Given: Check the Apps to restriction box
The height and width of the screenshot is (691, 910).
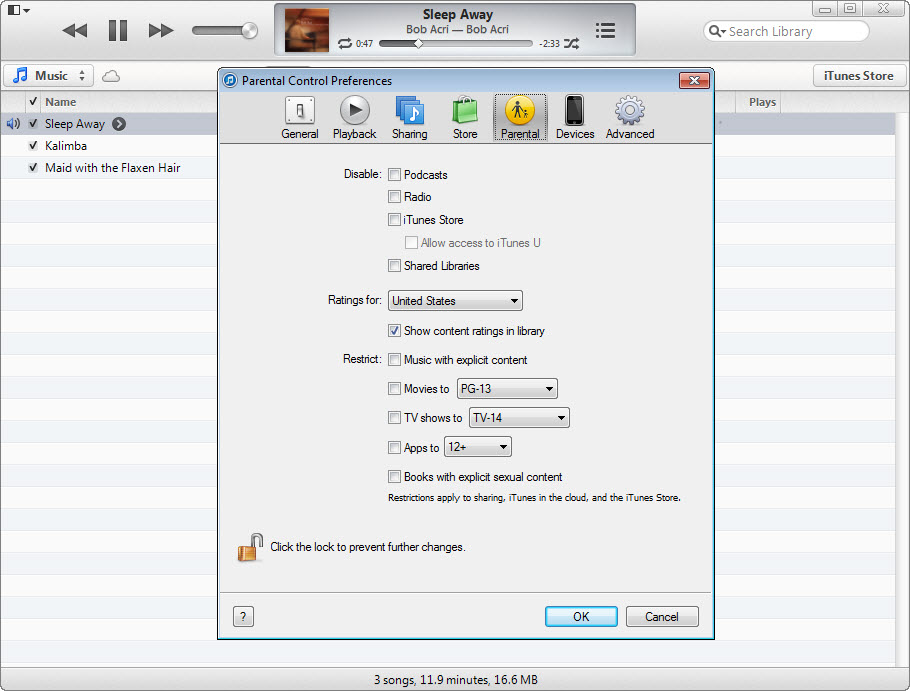Looking at the screenshot, I should click(x=395, y=447).
